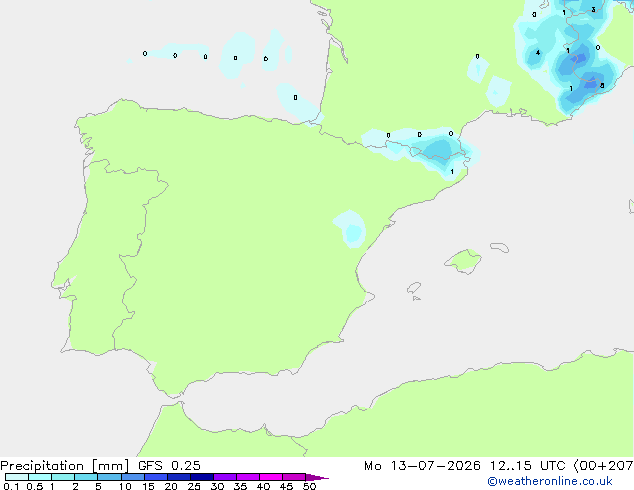Click the 5 mm legend swatch
634x490 pixels.
coord(110,477)
